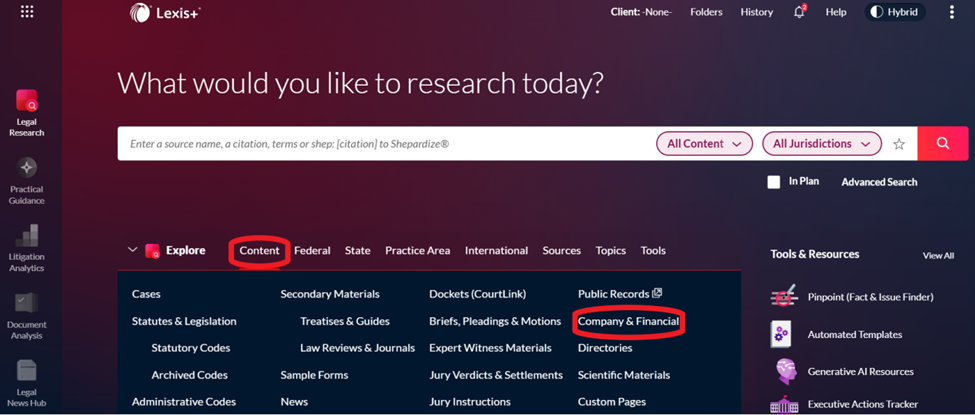Select the State tab
Image resolution: width=975 pixels, height=415 pixels.
tap(358, 251)
